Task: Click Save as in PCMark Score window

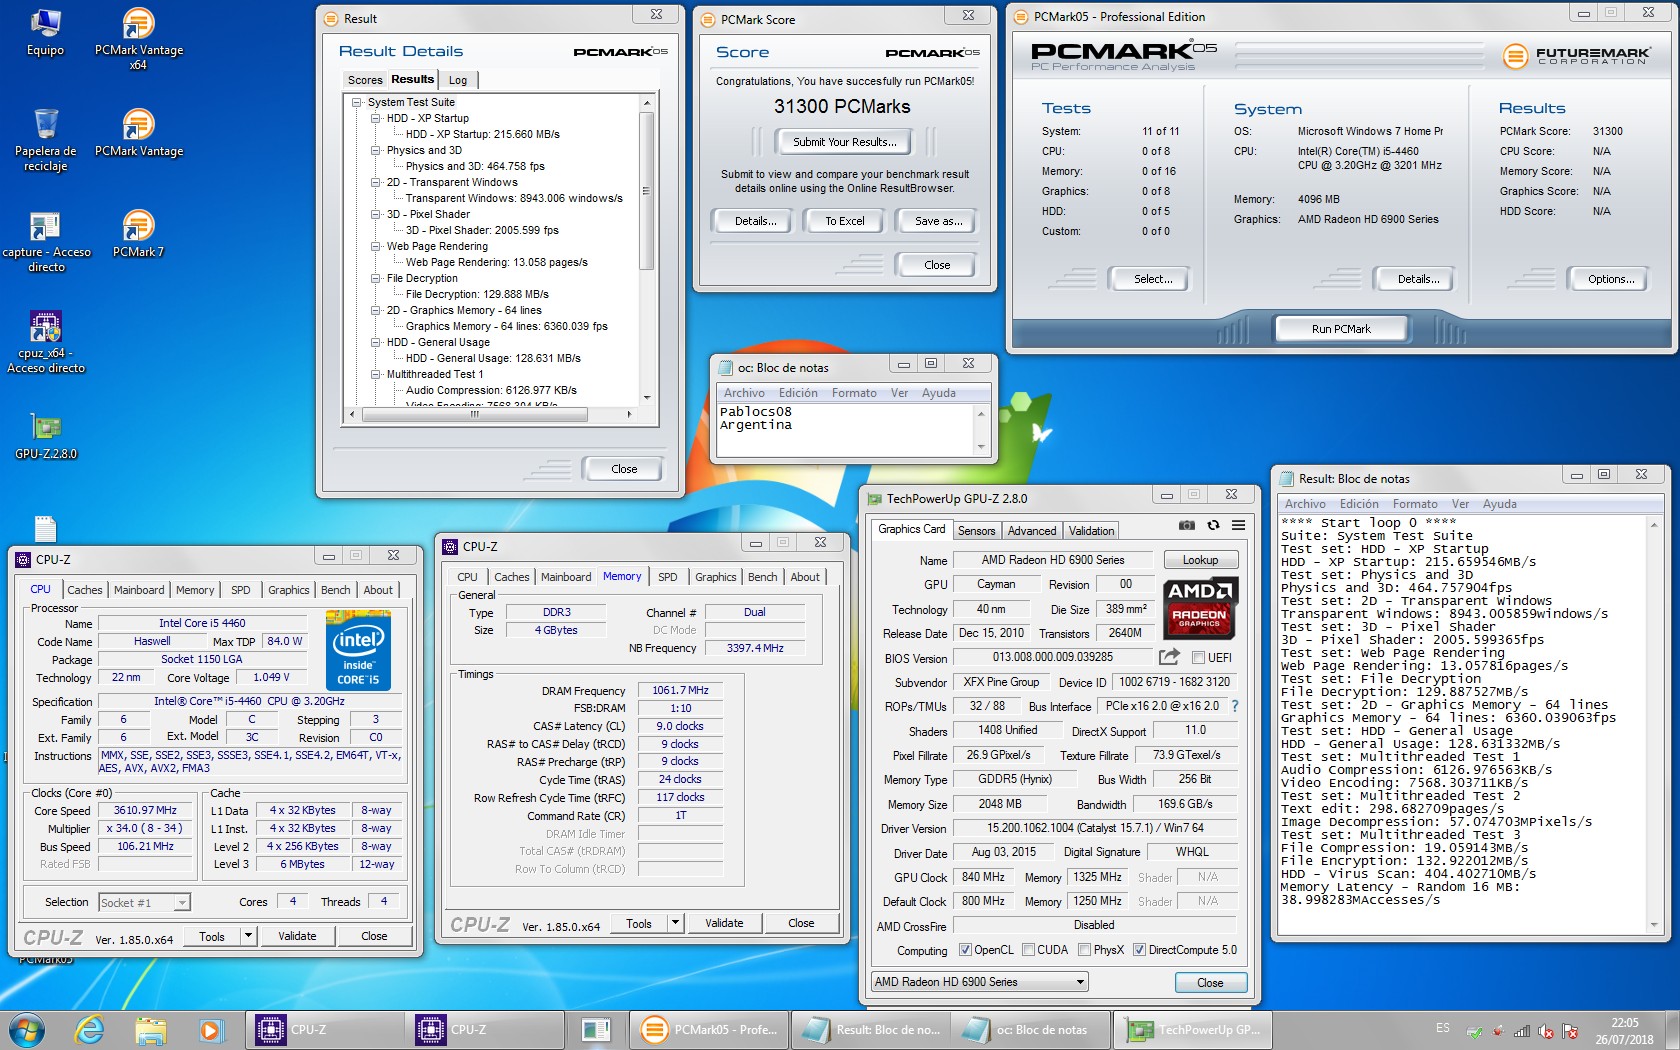Action: click(938, 221)
